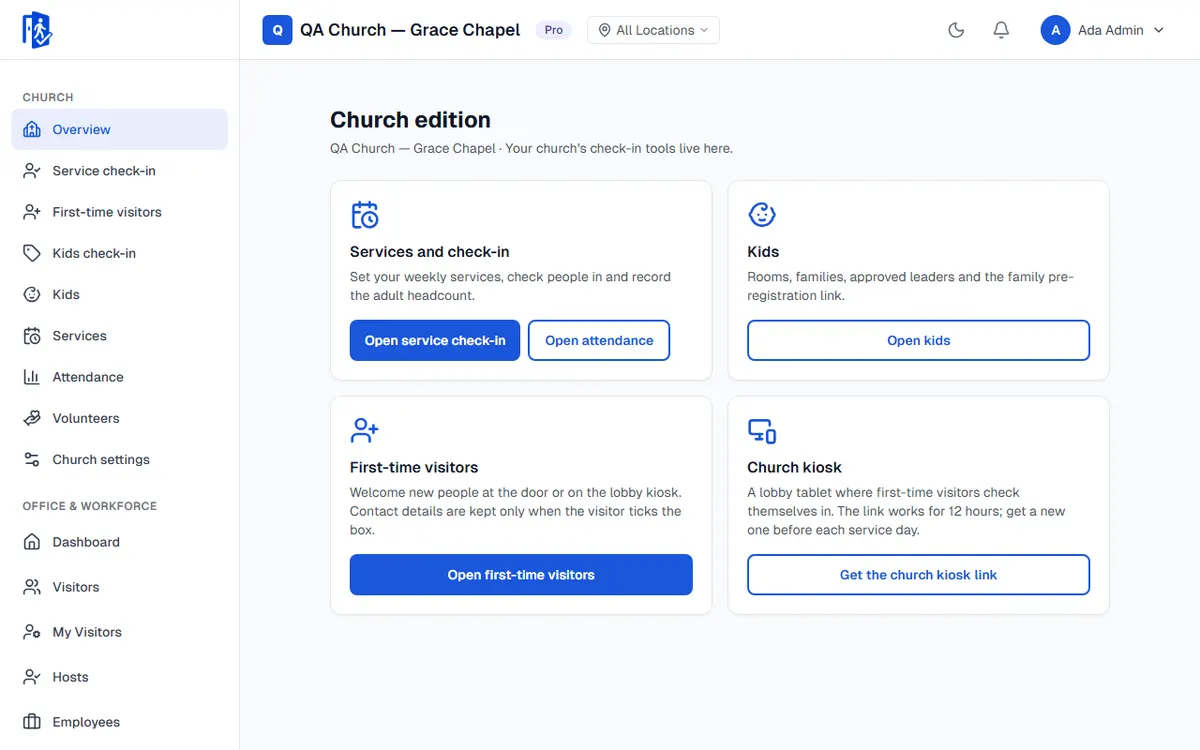Click the First-time visitors sidebar icon

[x=32, y=212]
